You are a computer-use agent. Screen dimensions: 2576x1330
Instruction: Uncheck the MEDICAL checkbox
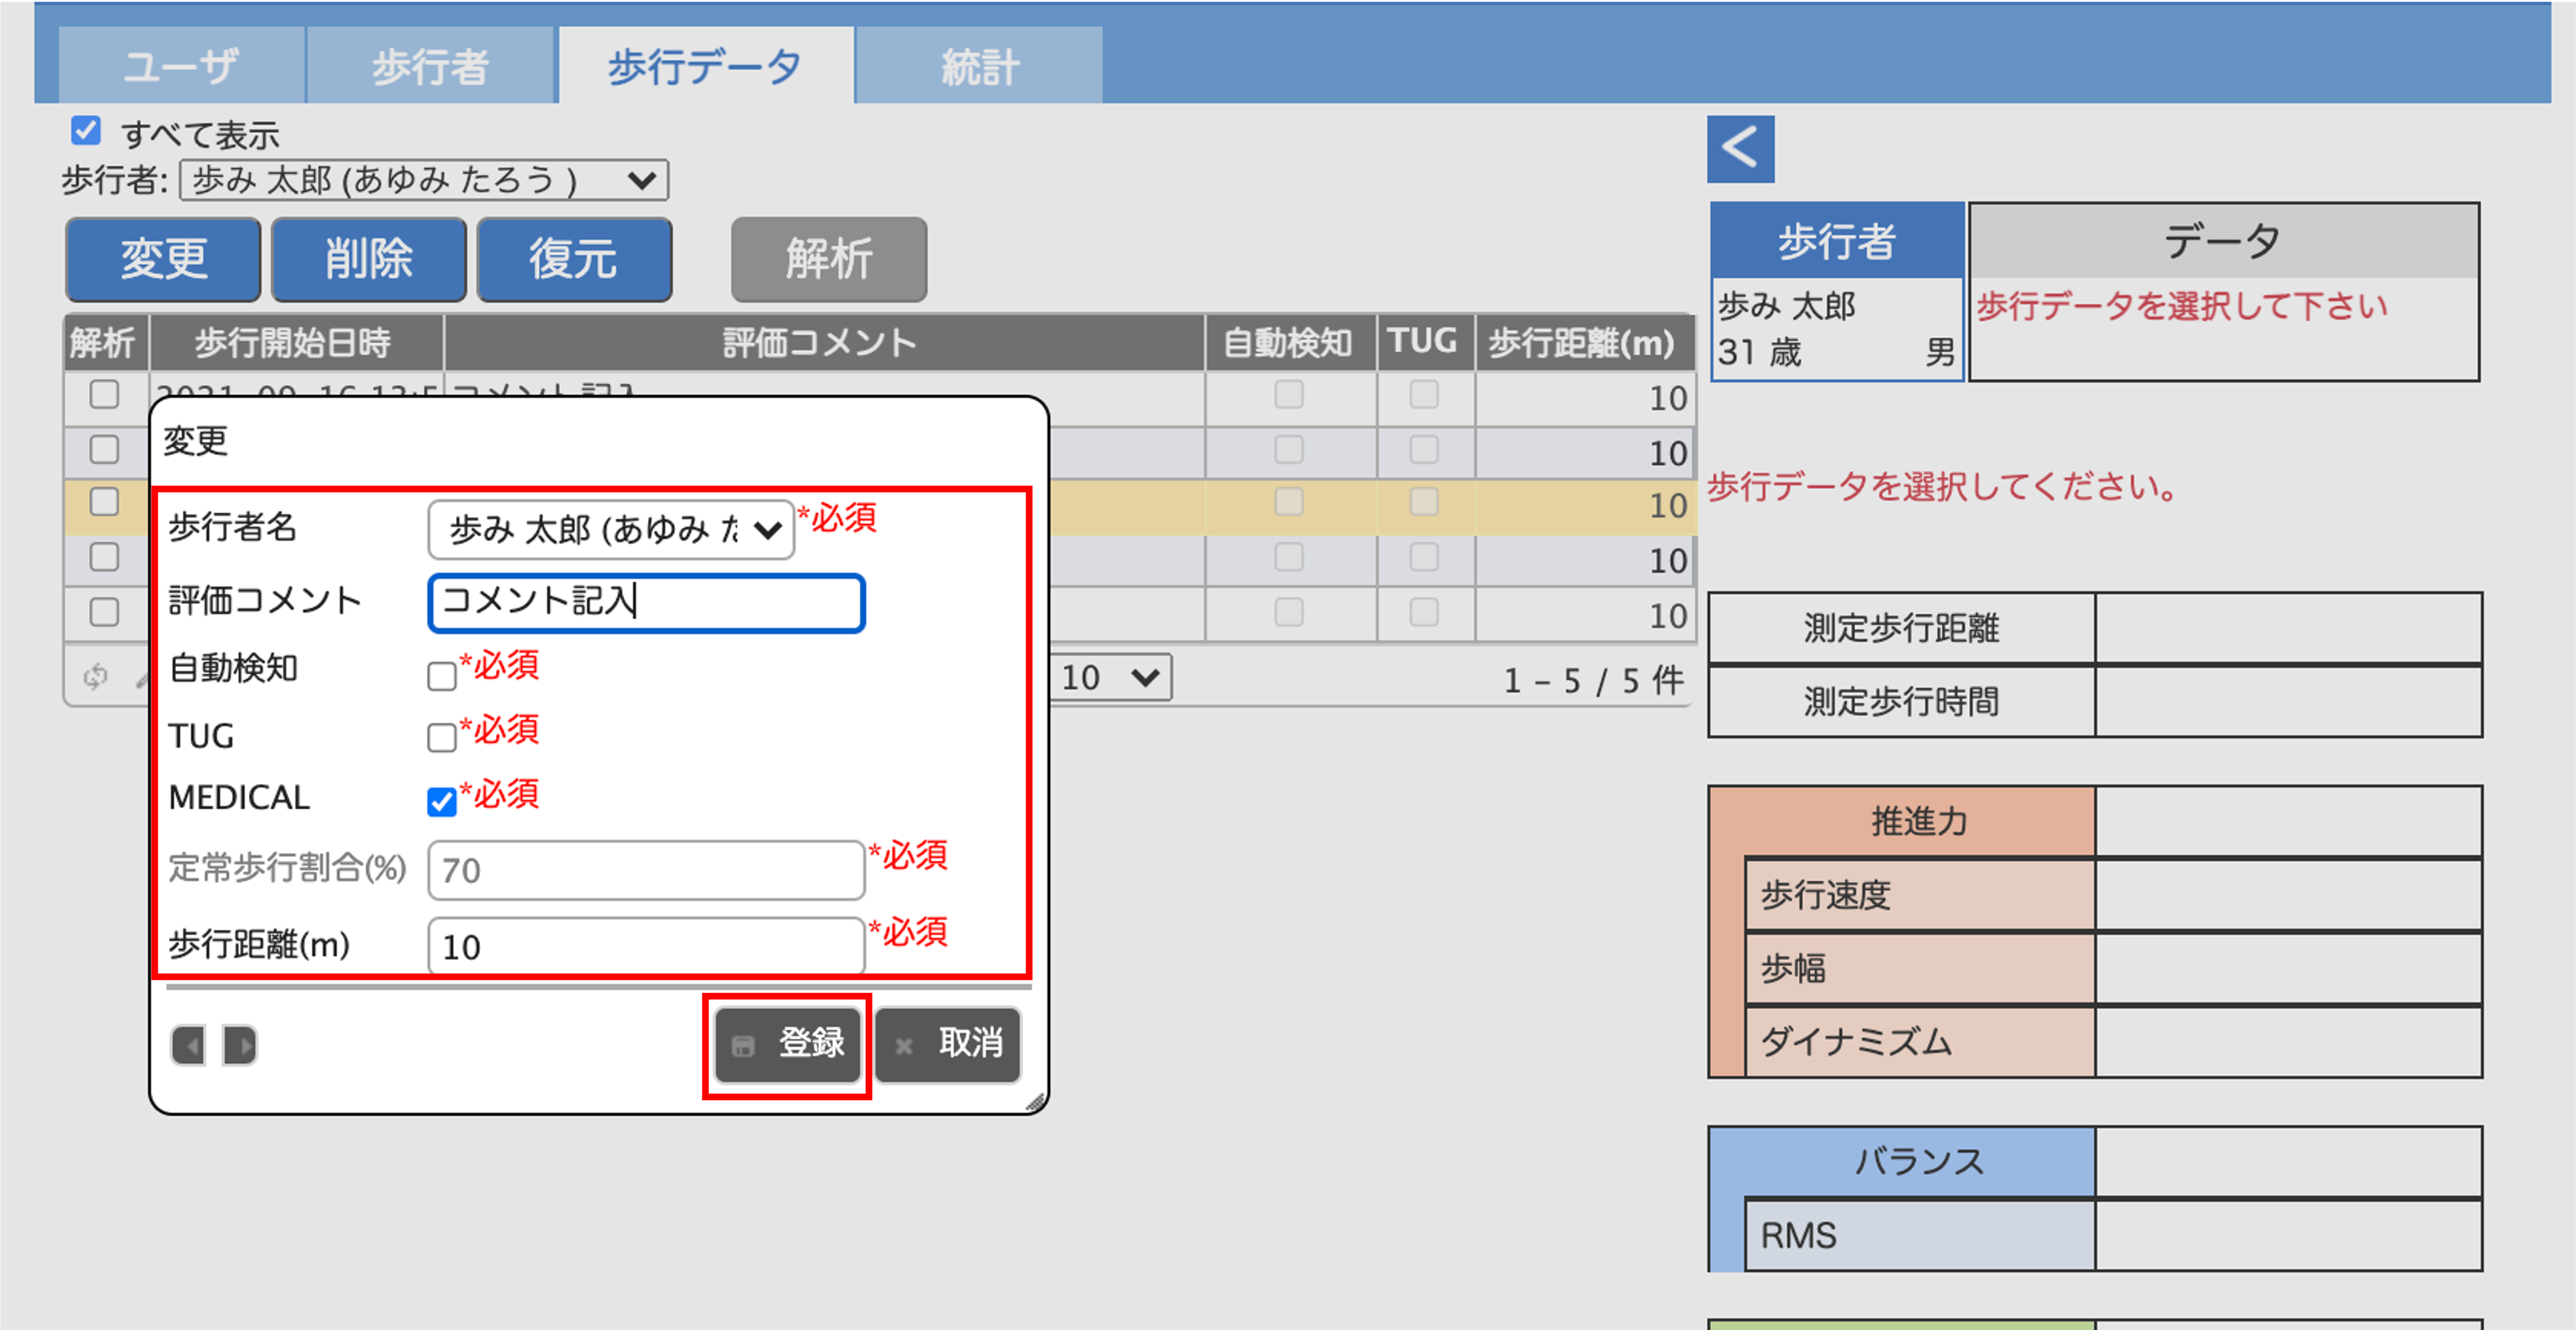tap(441, 801)
